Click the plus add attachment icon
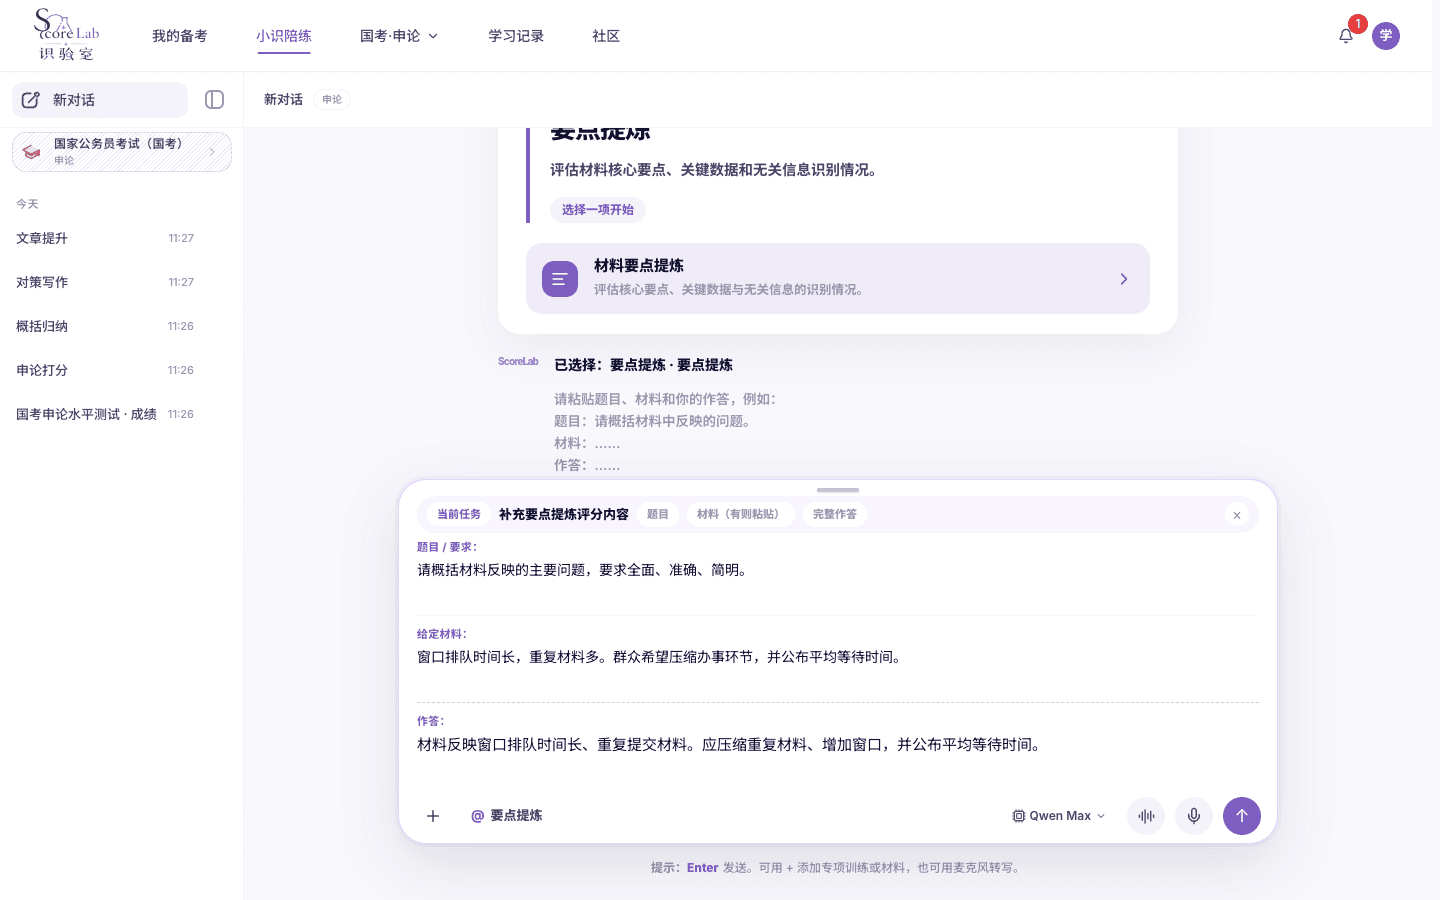Image resolution: width=1440 pixels, height=900 pixels. point(433,816)
